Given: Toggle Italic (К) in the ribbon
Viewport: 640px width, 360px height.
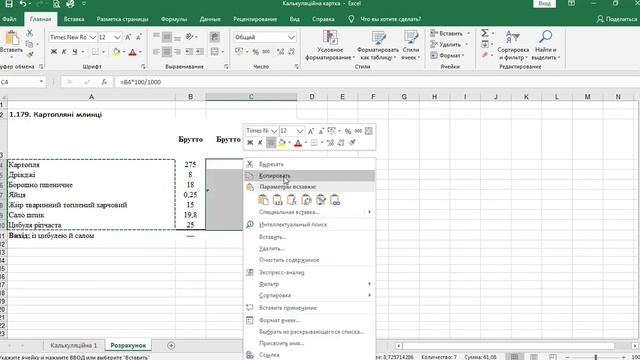Looking at the screenshot, I should pyautogui.click(x=64, y=52).
